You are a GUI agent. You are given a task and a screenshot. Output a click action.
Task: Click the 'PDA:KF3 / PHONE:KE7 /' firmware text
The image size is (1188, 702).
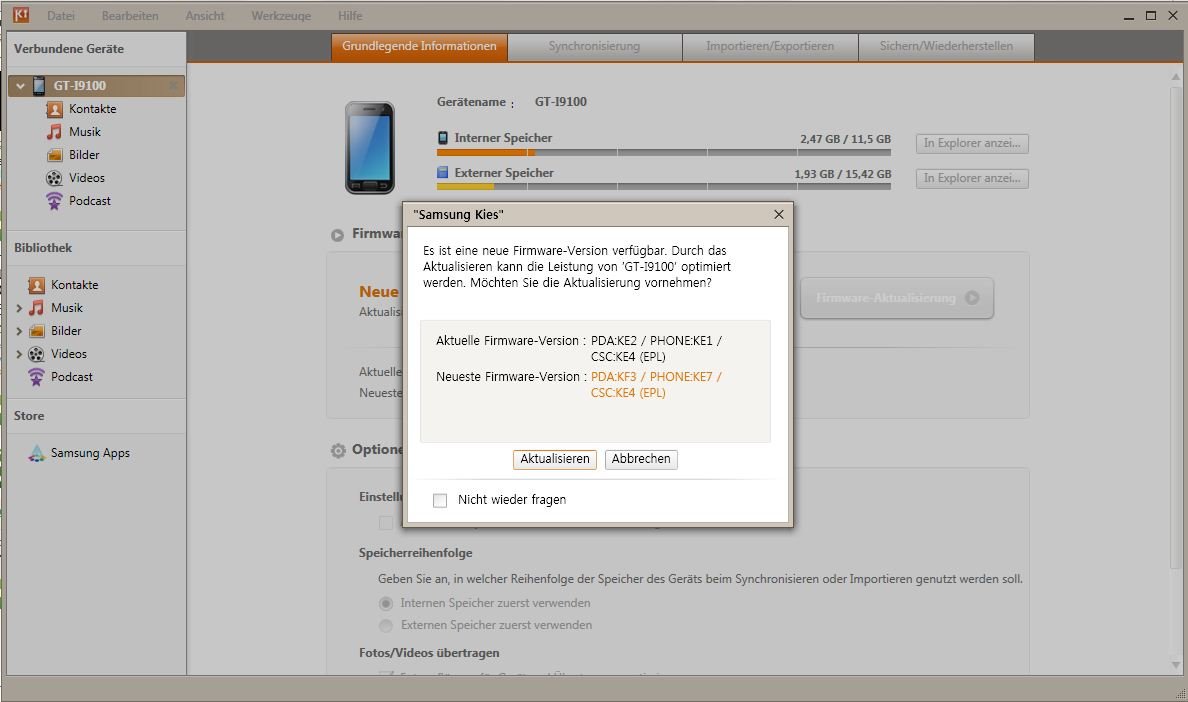click(656, 377)
